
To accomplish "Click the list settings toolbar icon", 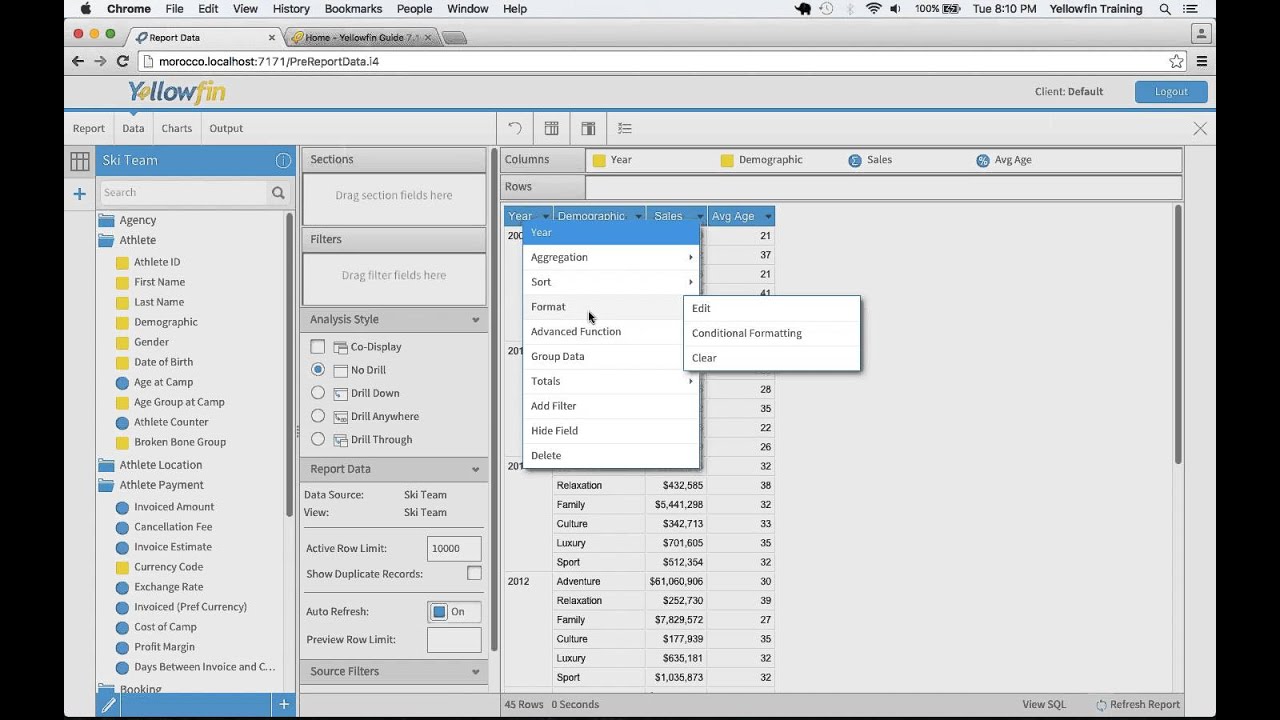I will 625,128.
